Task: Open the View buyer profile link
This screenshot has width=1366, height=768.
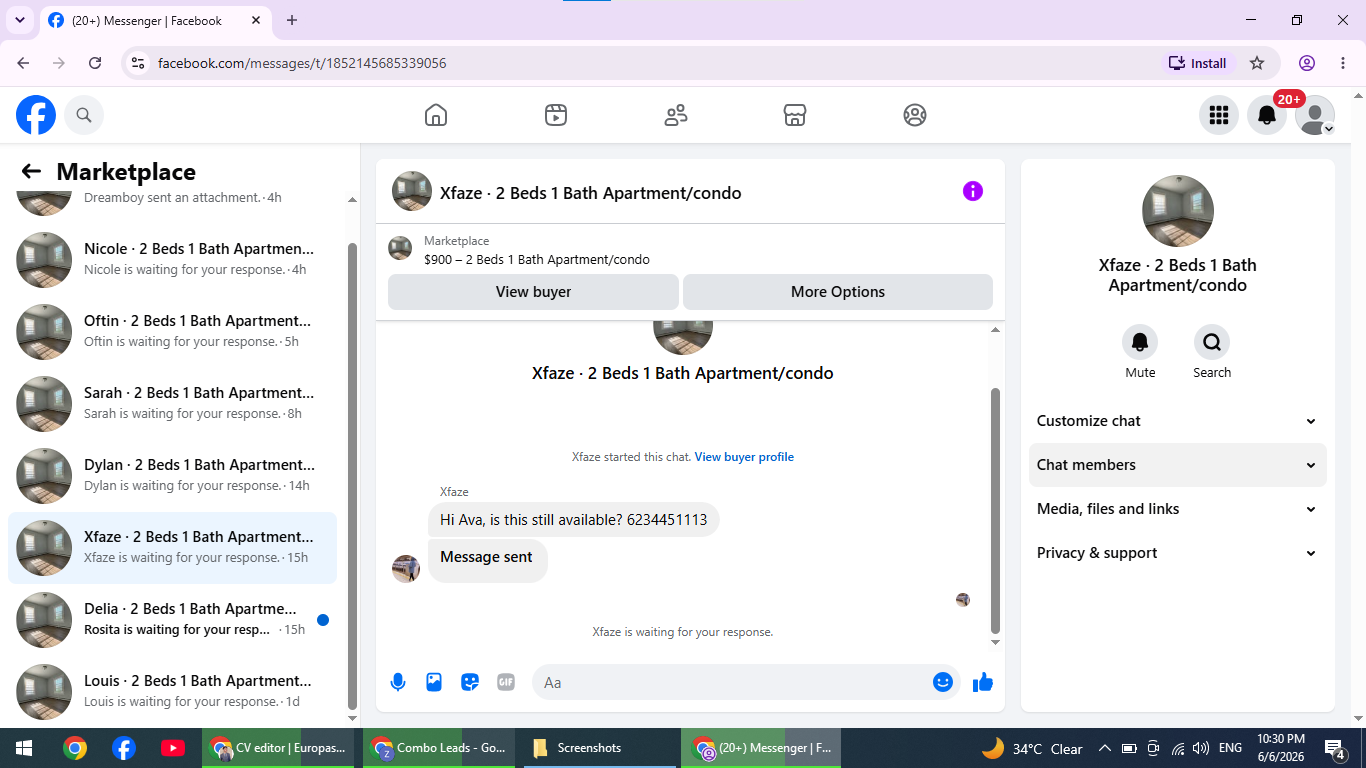Action: point(744,457)
